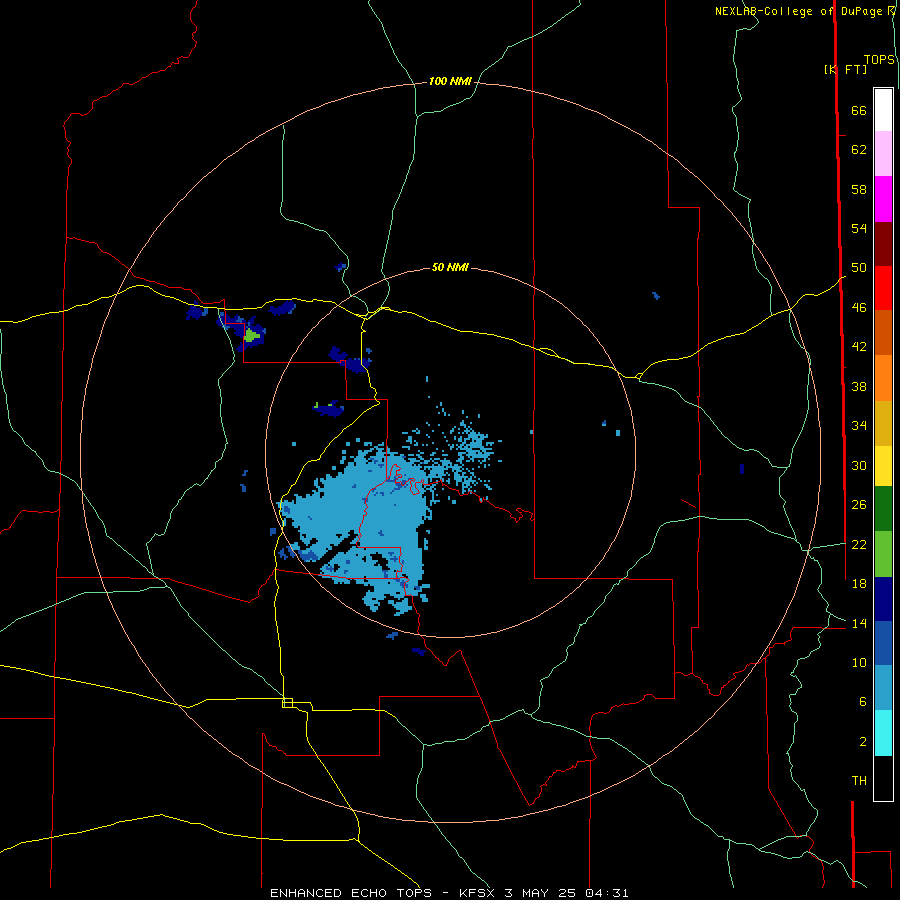Click the 50 NMI range ring label

click(450, 267)
